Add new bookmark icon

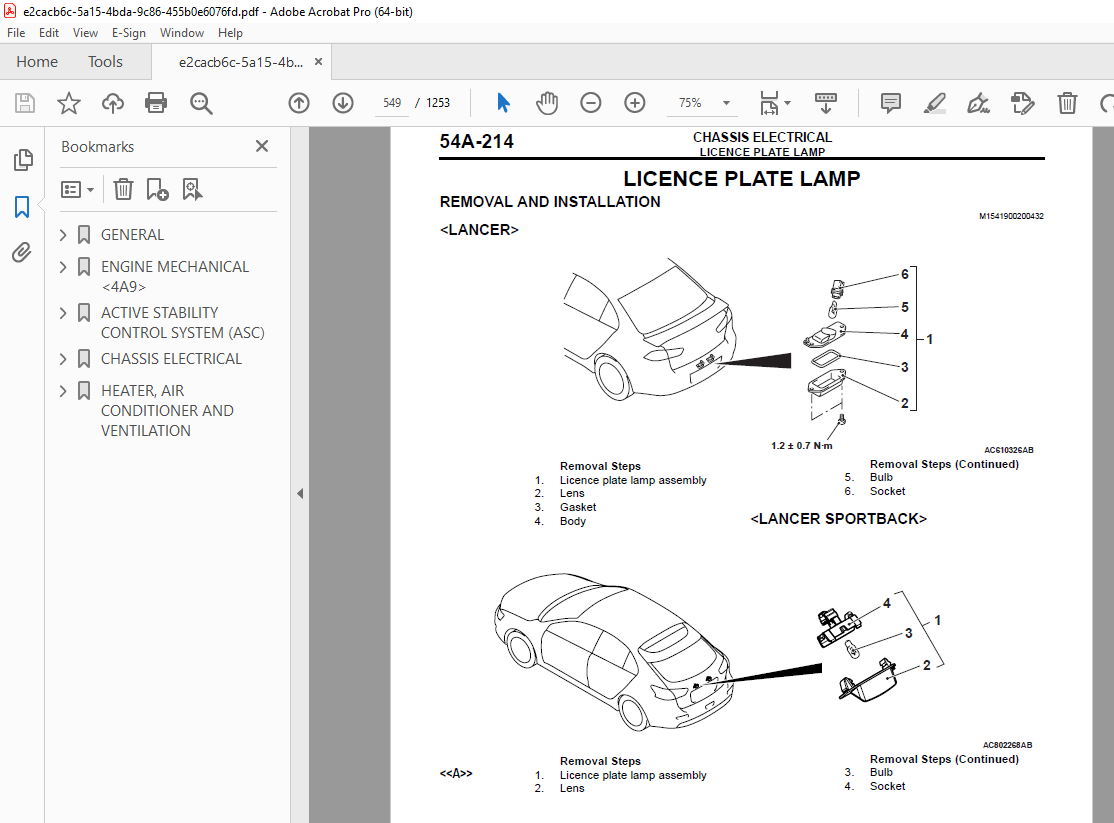(x=157, y=190)
